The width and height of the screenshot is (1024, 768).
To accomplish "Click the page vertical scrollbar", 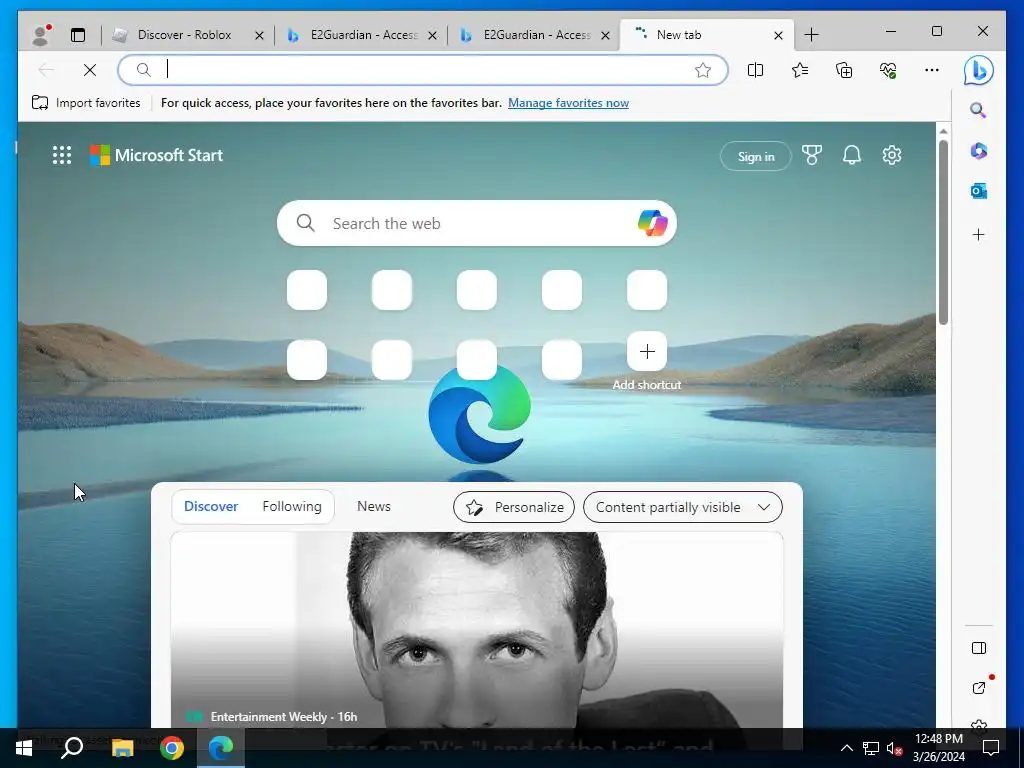I will coord(943,232).
